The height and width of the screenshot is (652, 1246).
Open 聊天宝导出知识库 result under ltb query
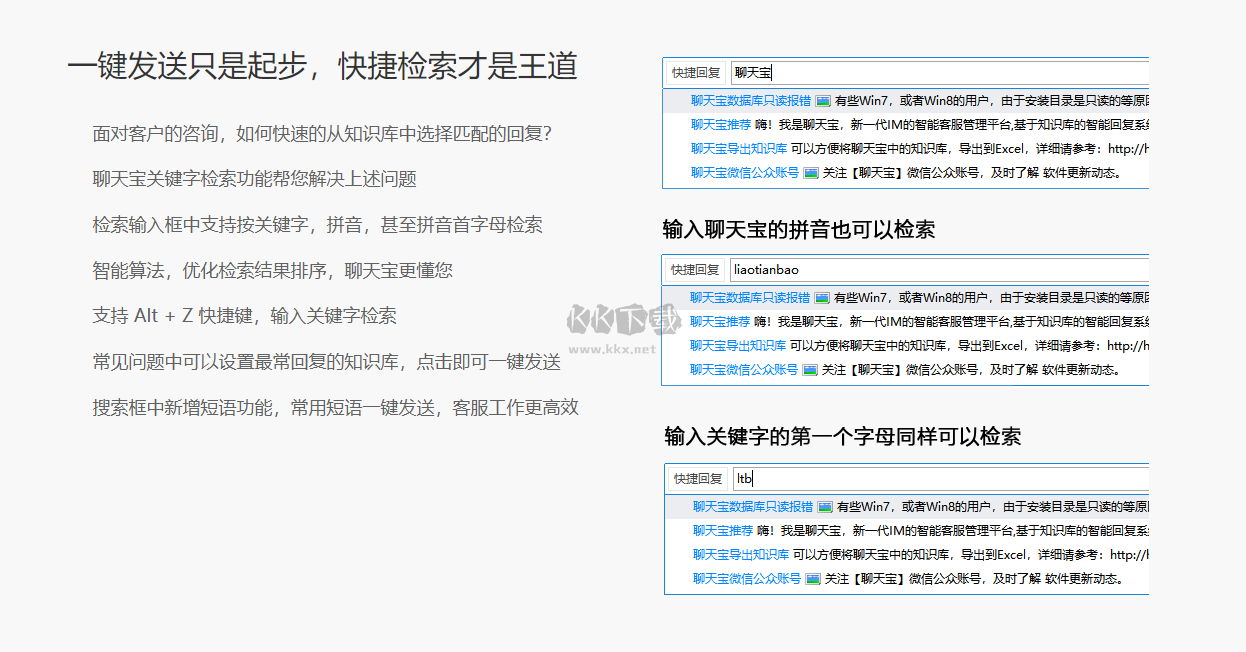[x=741, y=555]
